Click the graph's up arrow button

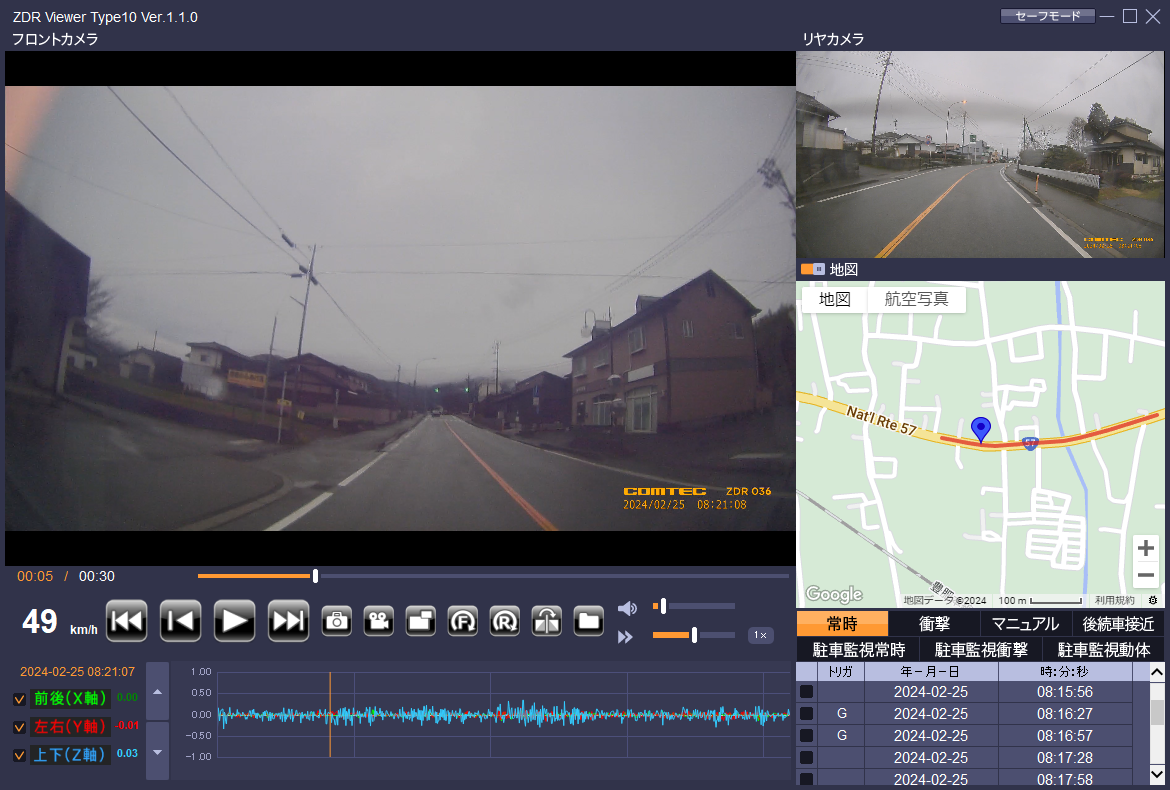[158, 690]
